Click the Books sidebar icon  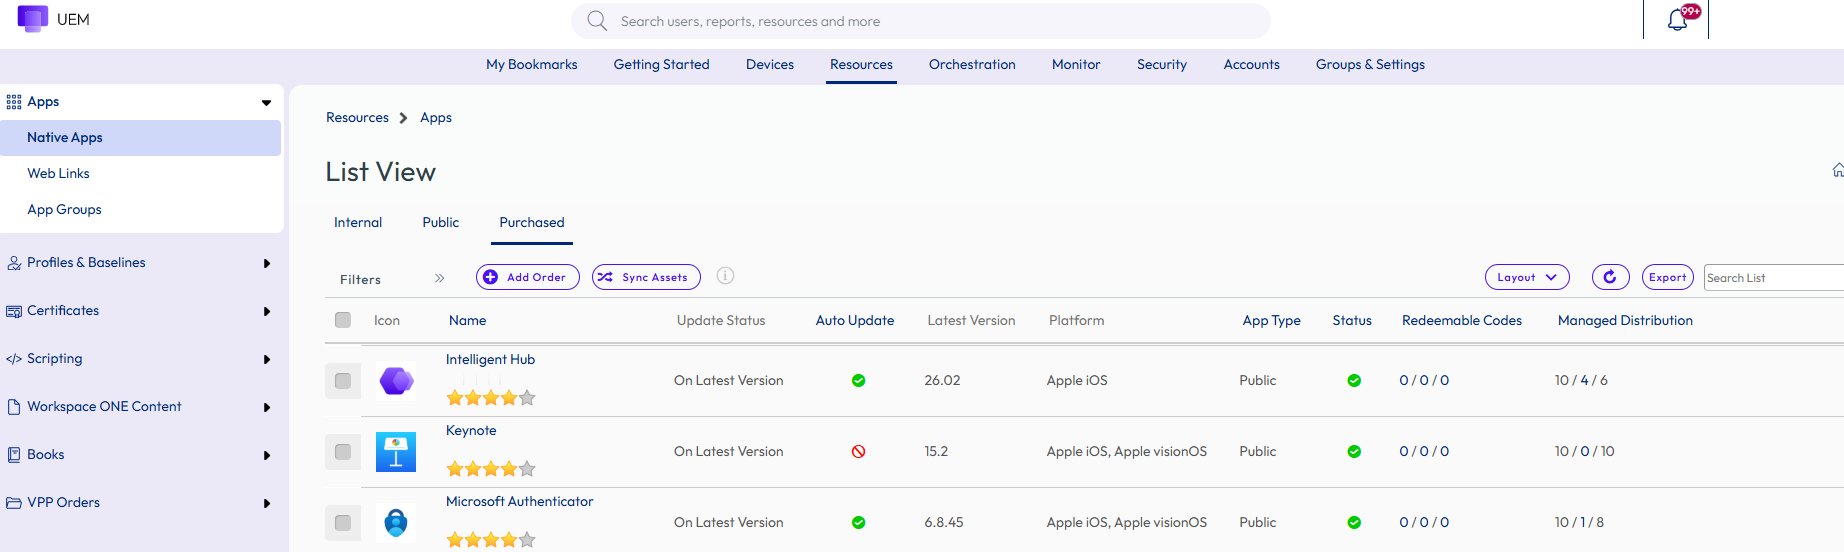tap(14, 455)
